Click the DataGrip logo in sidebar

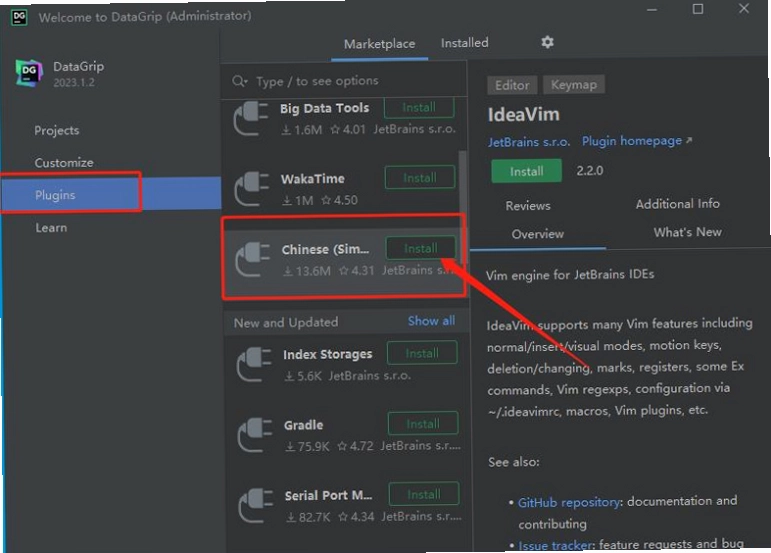tap(29, 73)
